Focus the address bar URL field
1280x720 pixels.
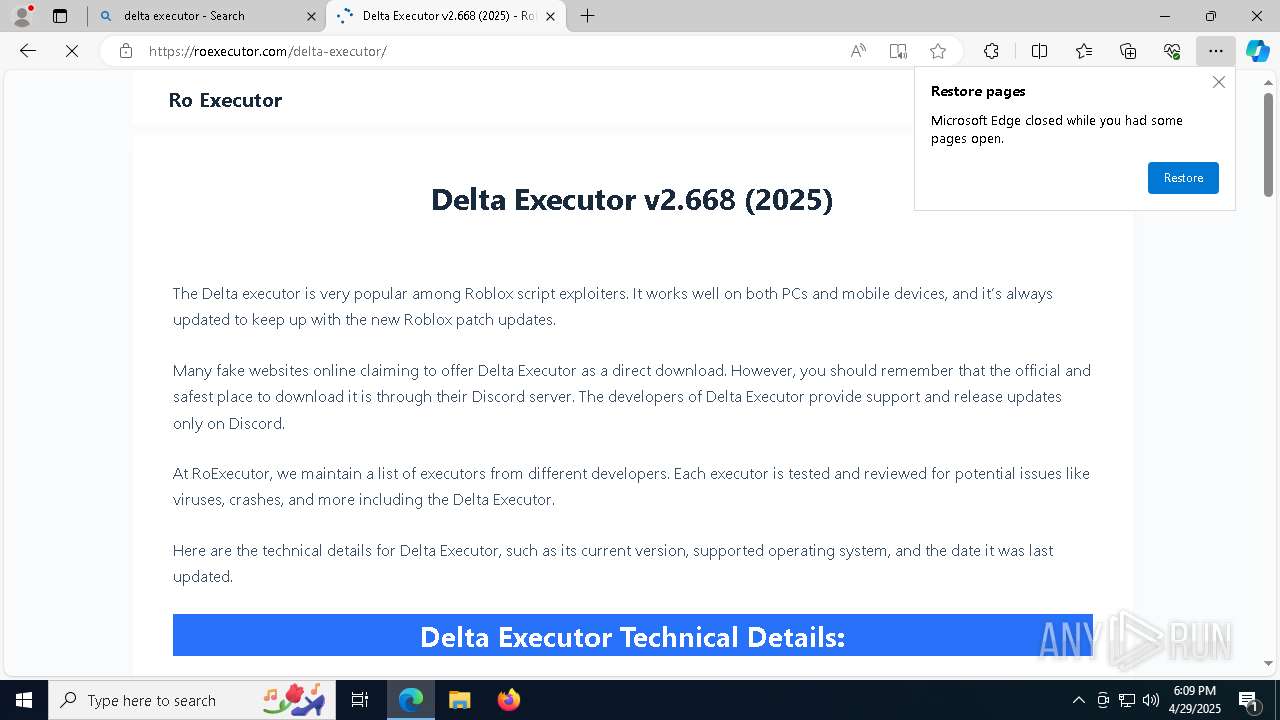(x=490, y=51)
